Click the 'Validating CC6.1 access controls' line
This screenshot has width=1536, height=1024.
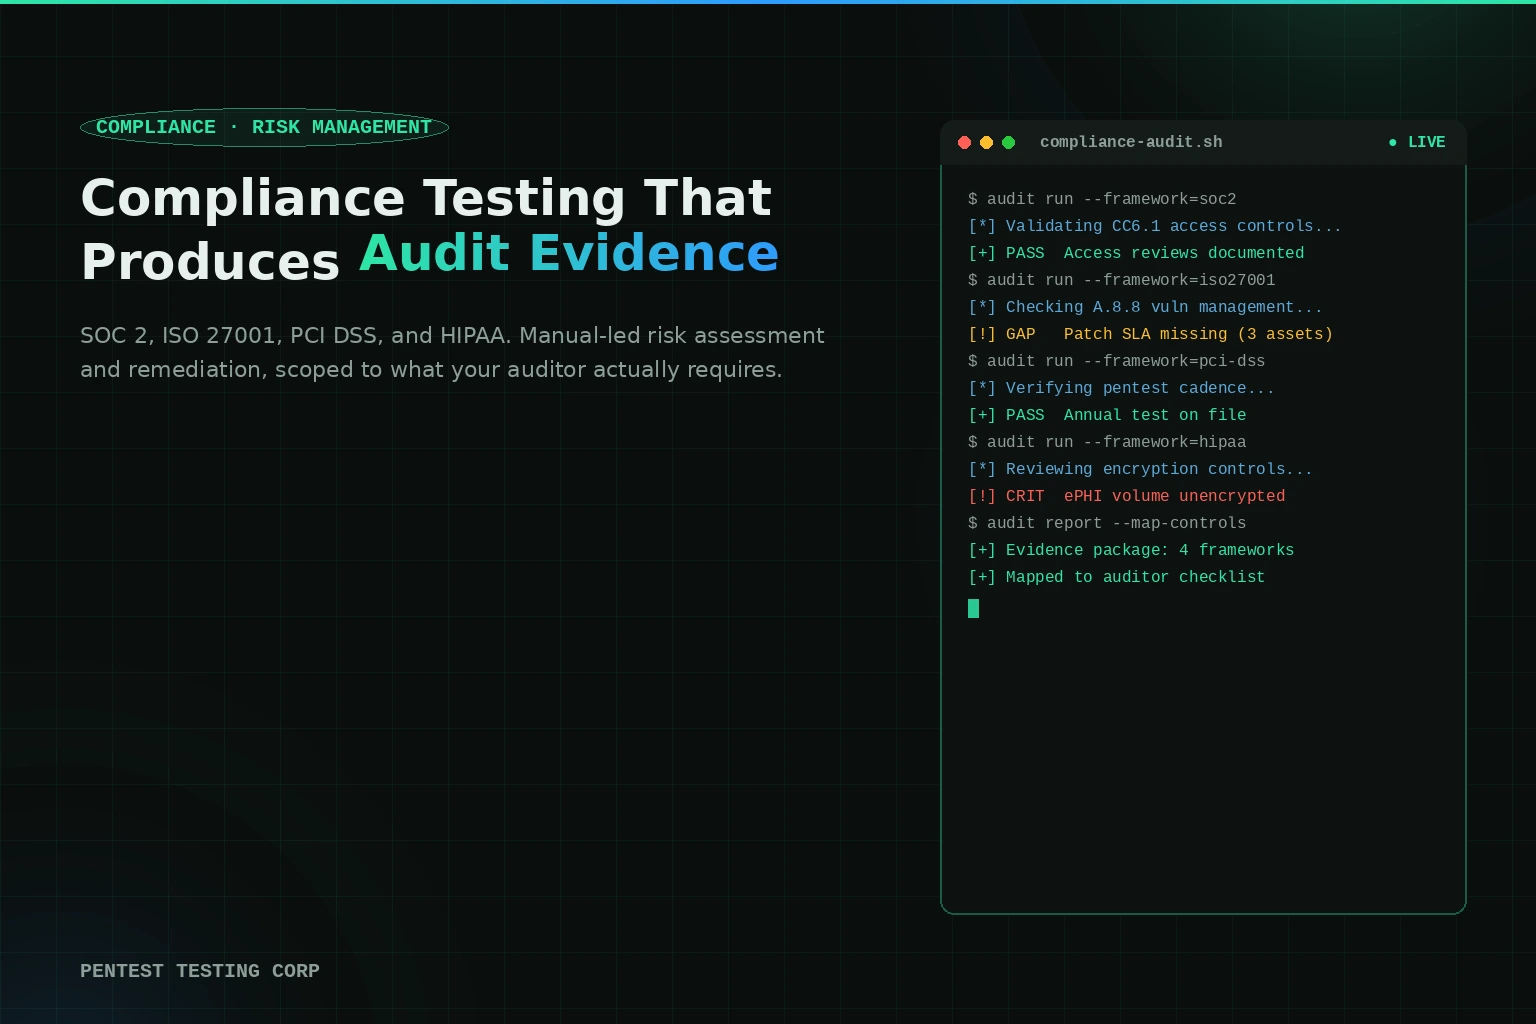1155,226
